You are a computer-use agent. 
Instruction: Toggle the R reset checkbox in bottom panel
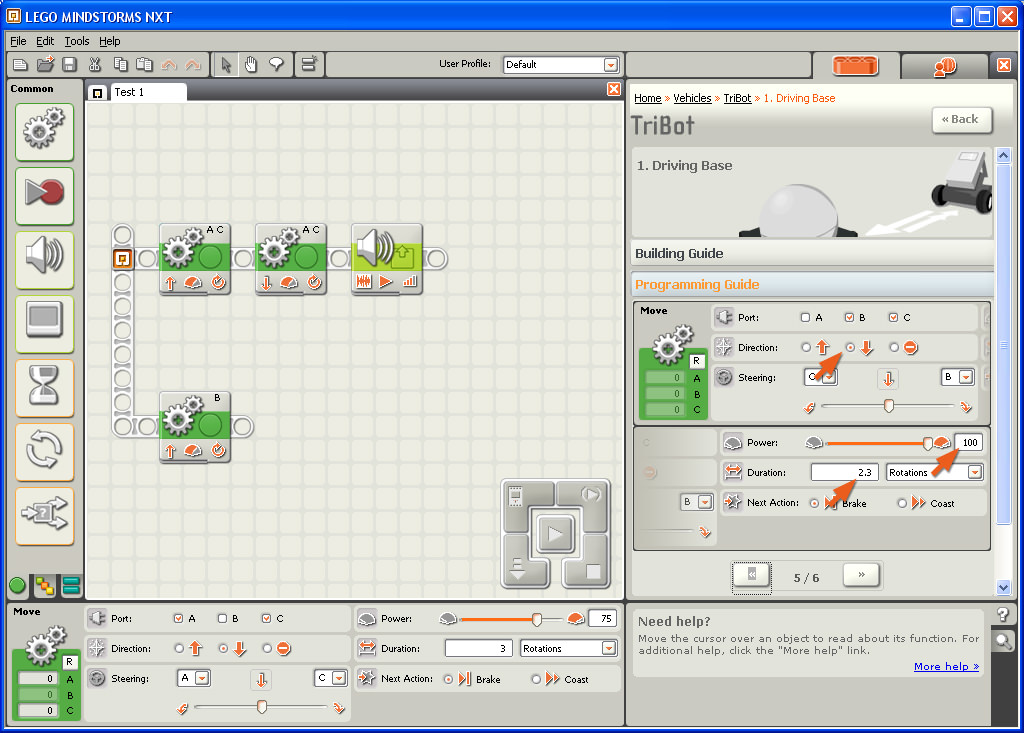69,662
